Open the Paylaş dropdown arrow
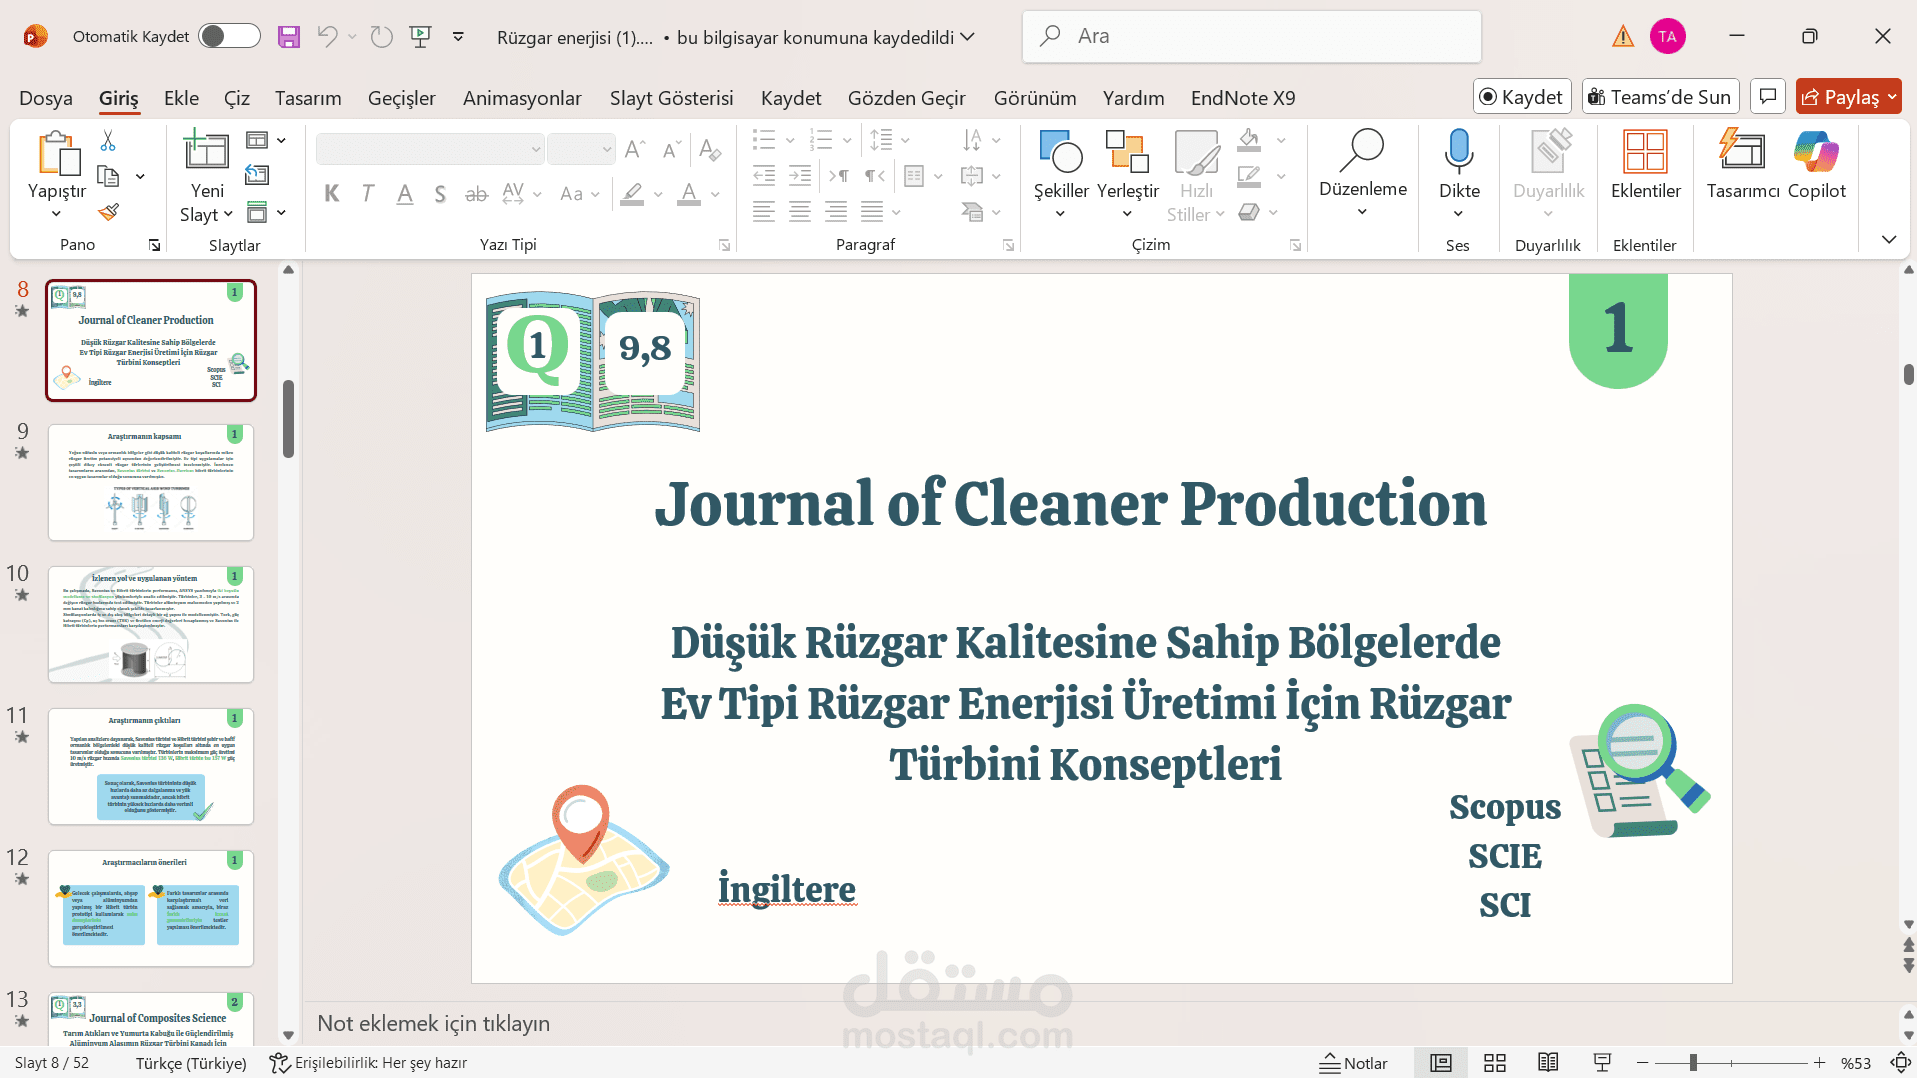This screenshot has height=1078, width=1917. [1892, 97]
